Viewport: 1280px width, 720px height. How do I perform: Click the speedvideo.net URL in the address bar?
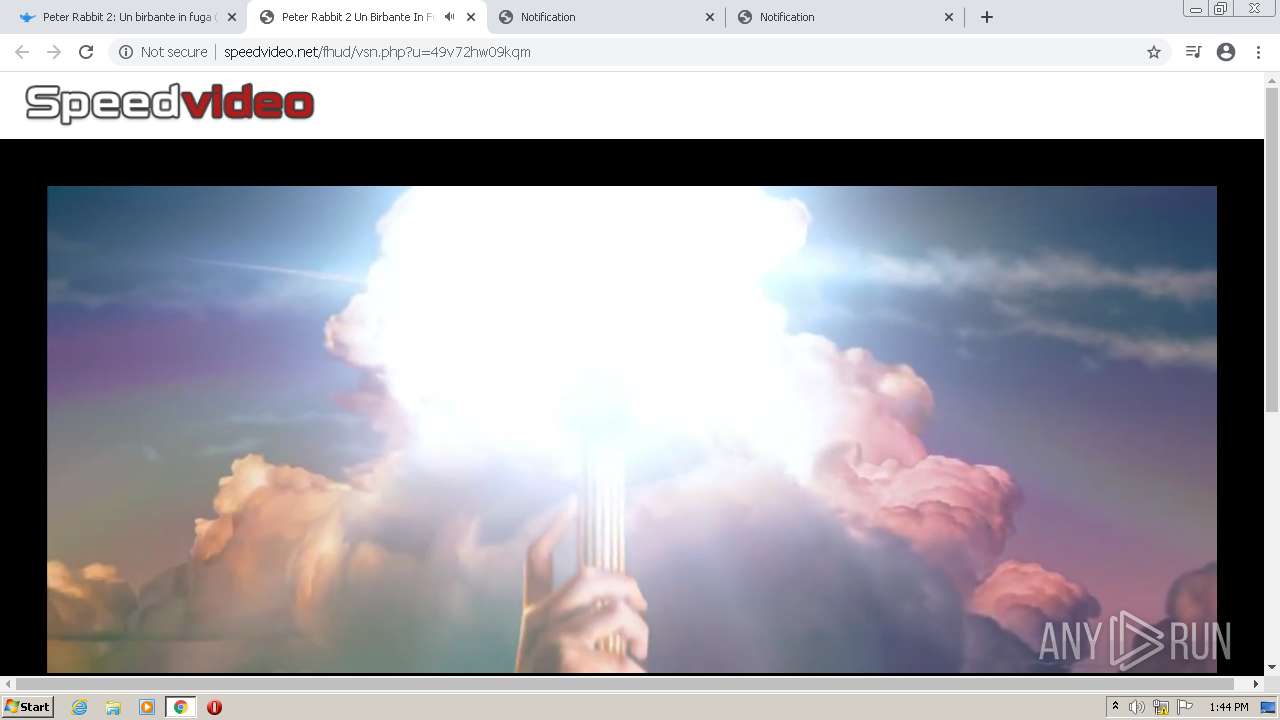(x=377, y=52)
